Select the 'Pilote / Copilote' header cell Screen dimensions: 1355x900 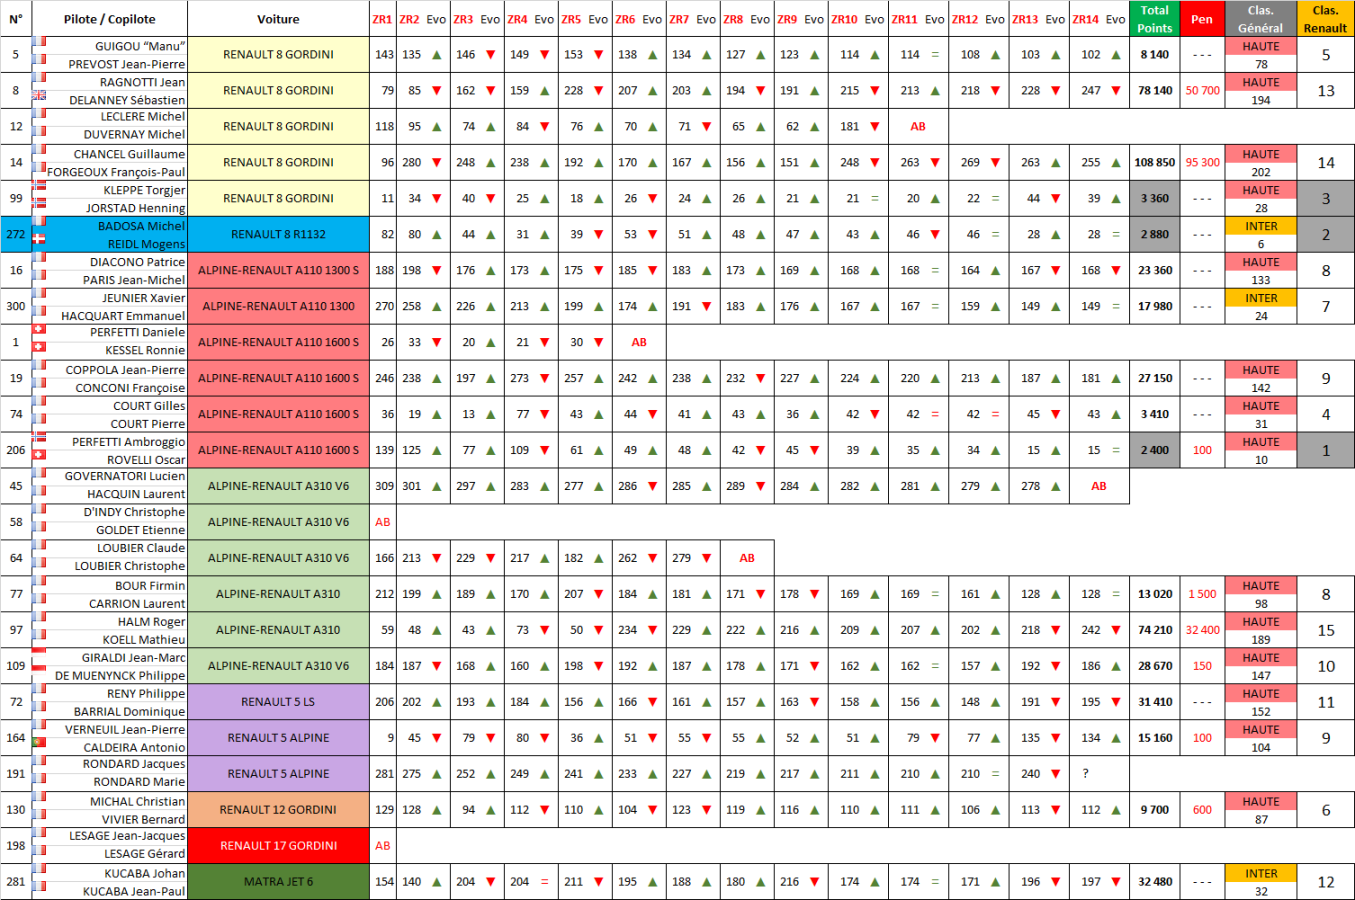[x=110, y=19]
